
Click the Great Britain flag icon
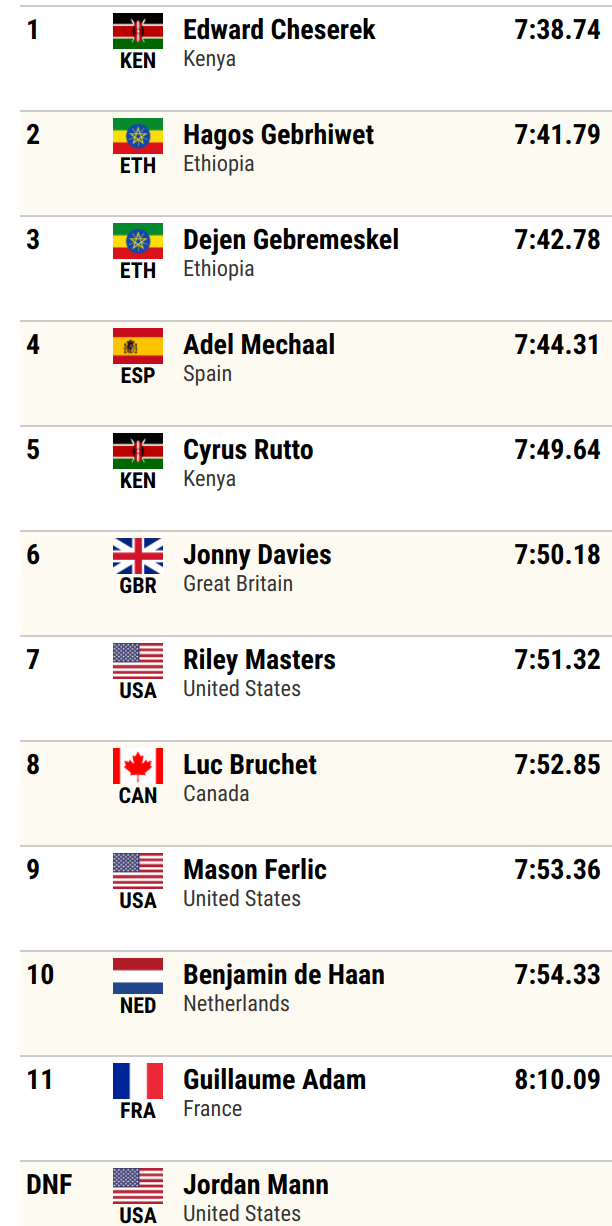coord(138,556)
